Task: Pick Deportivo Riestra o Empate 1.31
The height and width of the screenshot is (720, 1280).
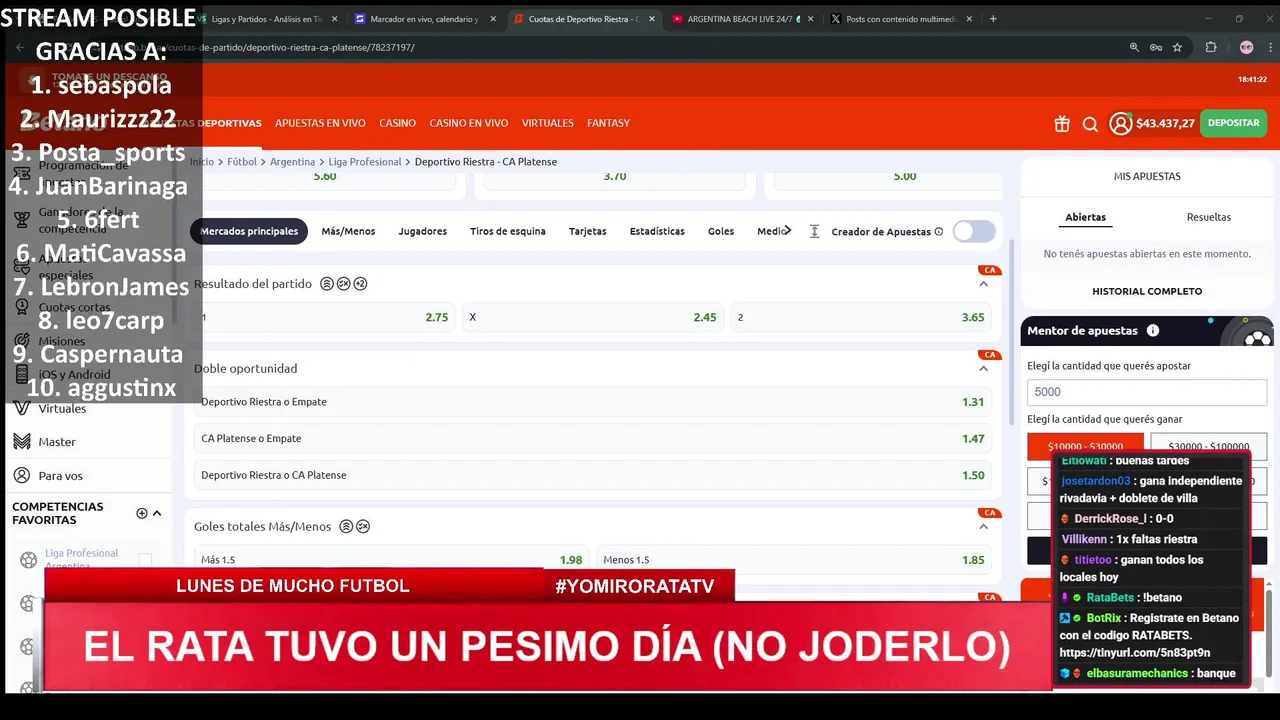Action: tap(593, 402)
